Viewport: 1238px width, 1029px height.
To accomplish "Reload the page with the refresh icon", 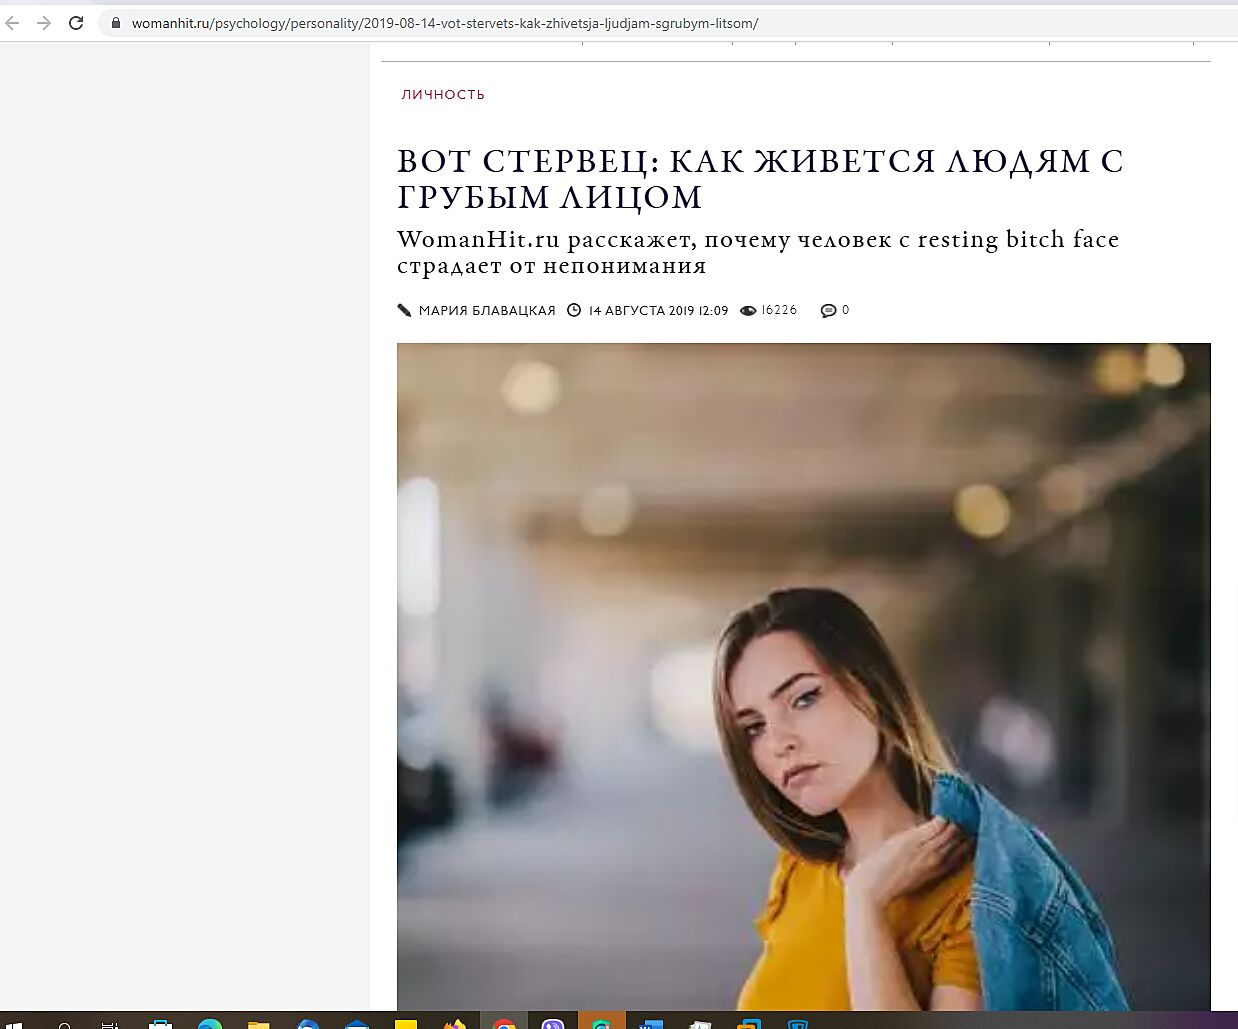I will 76,23.
